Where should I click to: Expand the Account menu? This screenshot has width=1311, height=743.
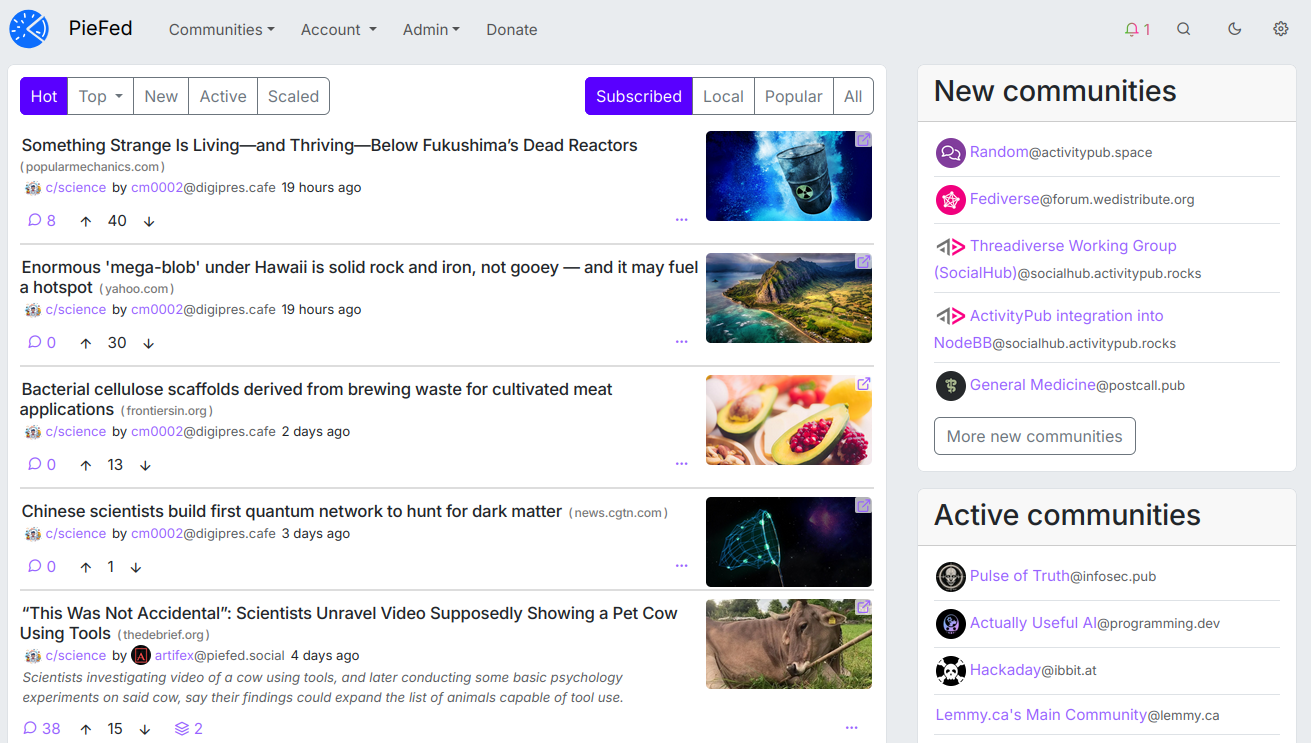tap(338, 30)
